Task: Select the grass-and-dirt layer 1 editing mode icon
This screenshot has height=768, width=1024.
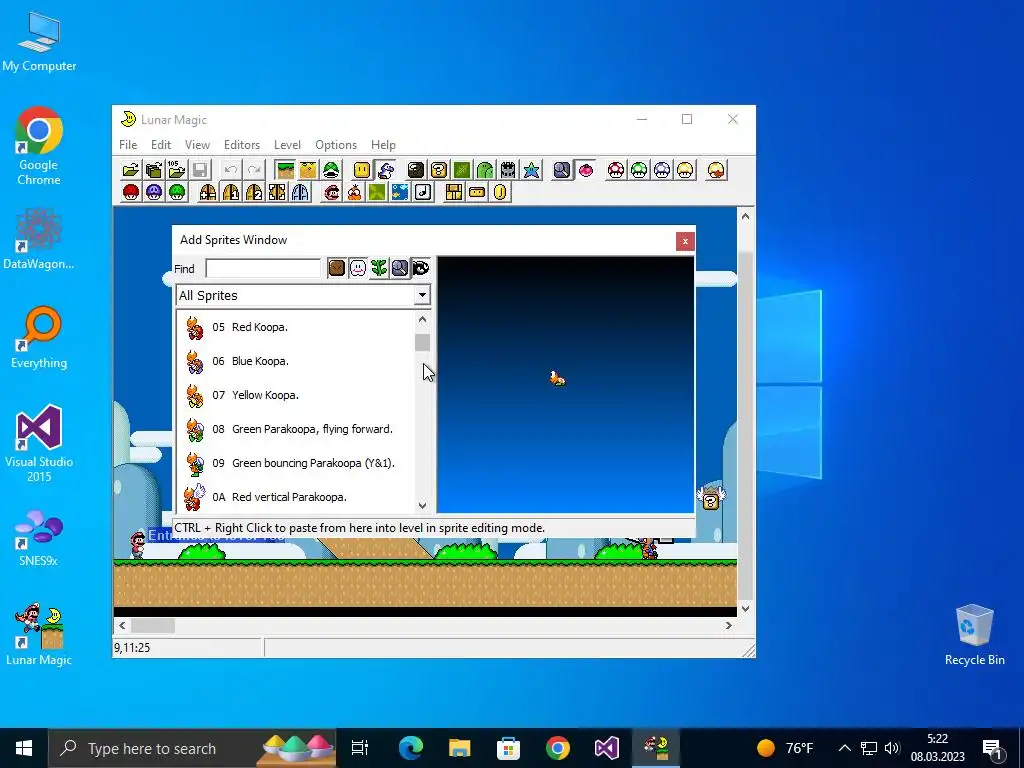Action: (x=285, y=170)
